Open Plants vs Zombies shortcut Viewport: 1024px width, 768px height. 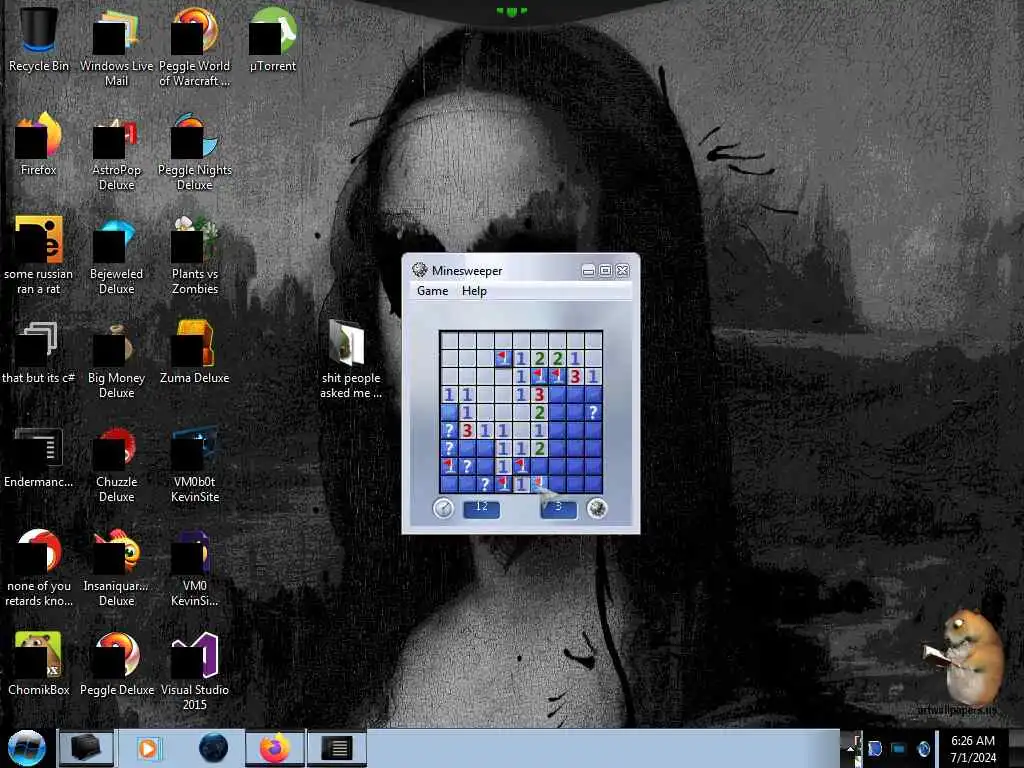coord(195,255)
